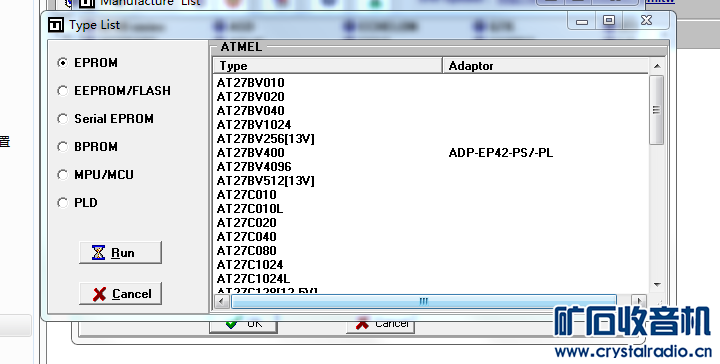The width and height of the screenshot is (720, 364).
Task: Click the horizontal scrollbar left arrow
Action: pos(222,302)
